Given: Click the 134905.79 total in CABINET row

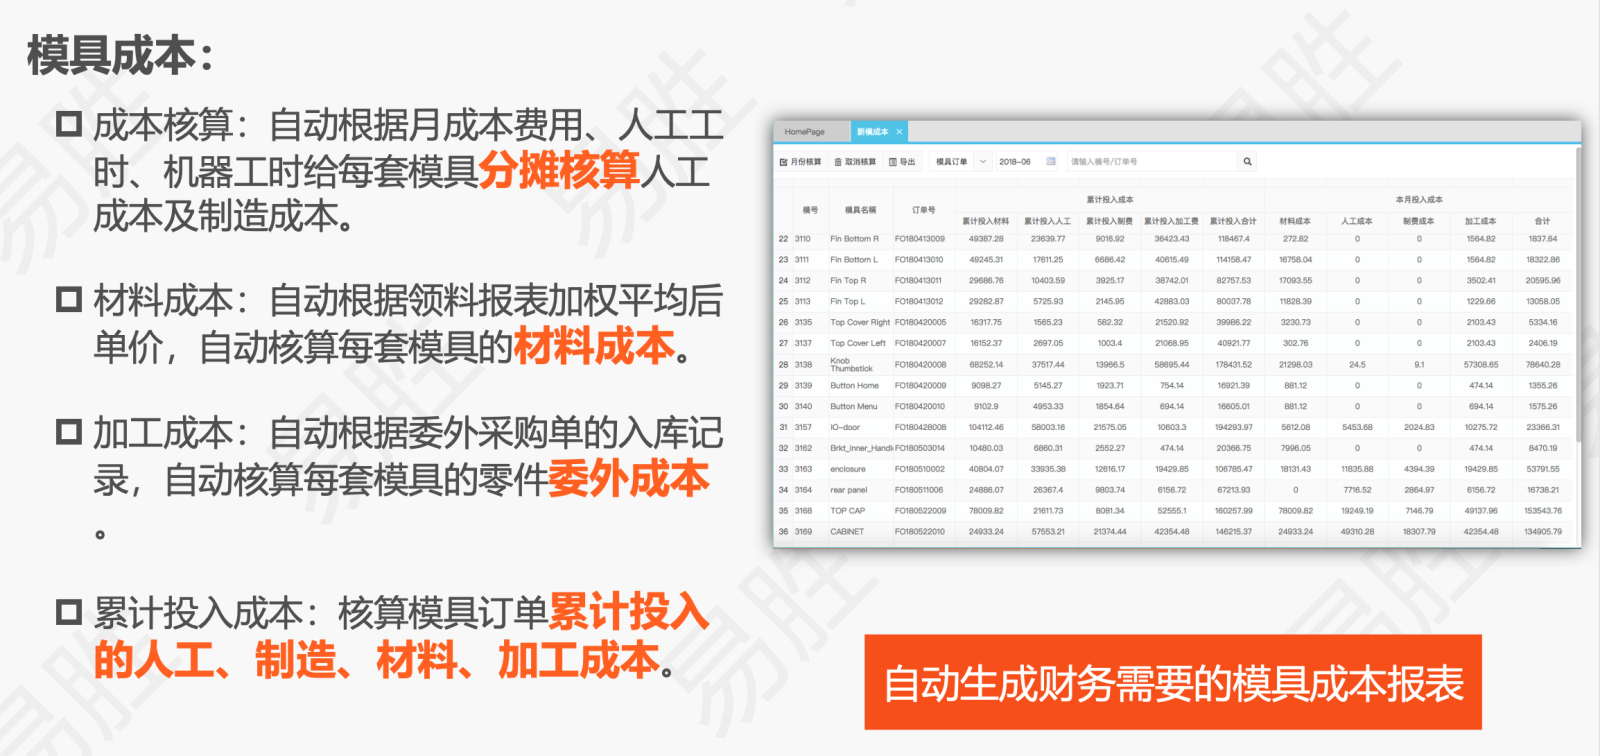Looking at the screenshot, I should click(1543, 532).
